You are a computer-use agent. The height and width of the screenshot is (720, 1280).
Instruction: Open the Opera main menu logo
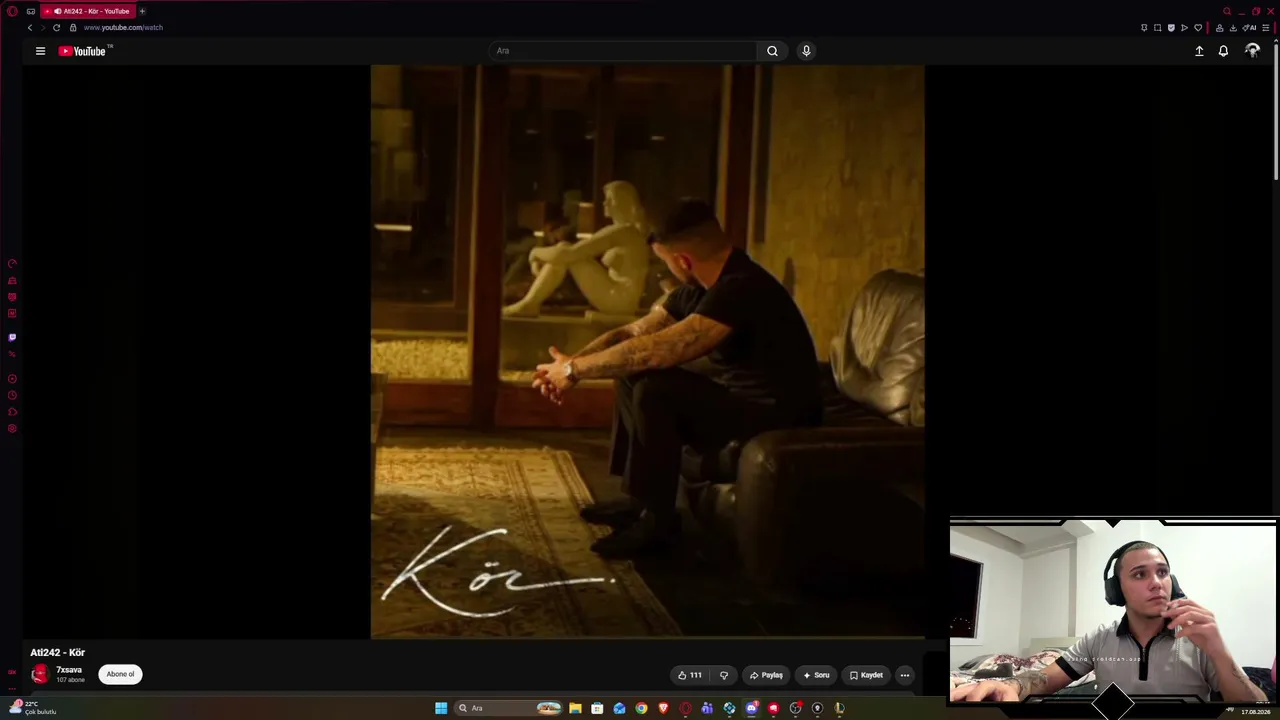click(12, 11)
